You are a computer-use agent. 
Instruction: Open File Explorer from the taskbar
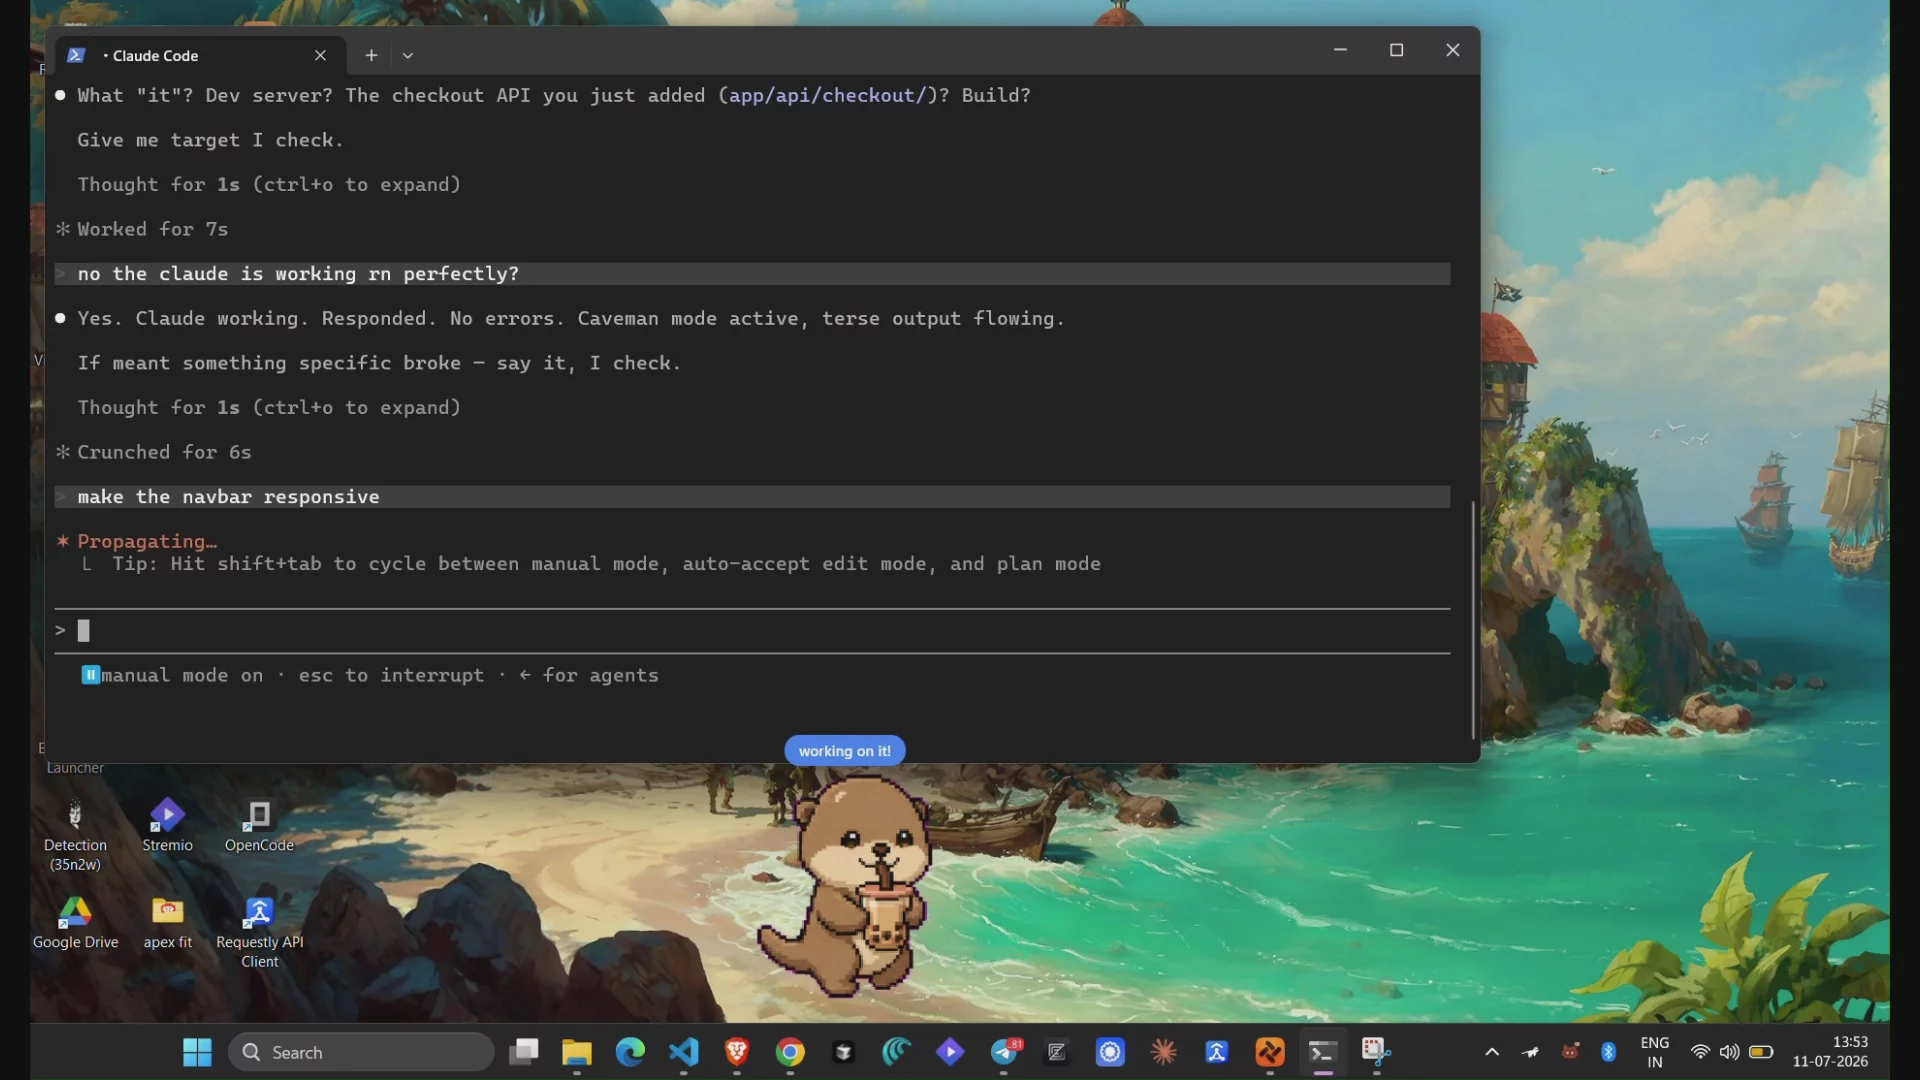[x=577, y=1052]
